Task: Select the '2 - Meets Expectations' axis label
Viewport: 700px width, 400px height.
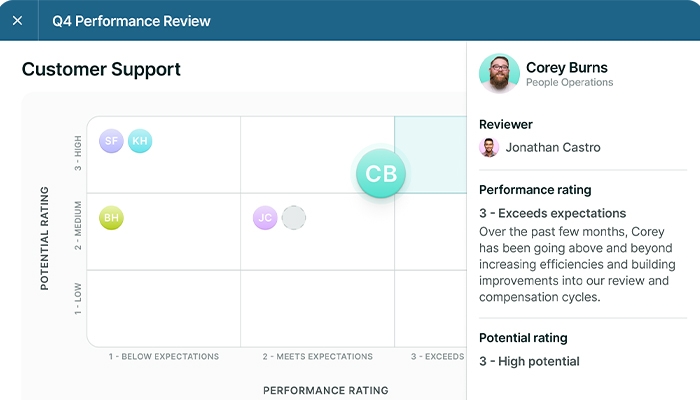Action: click(317, 356)
